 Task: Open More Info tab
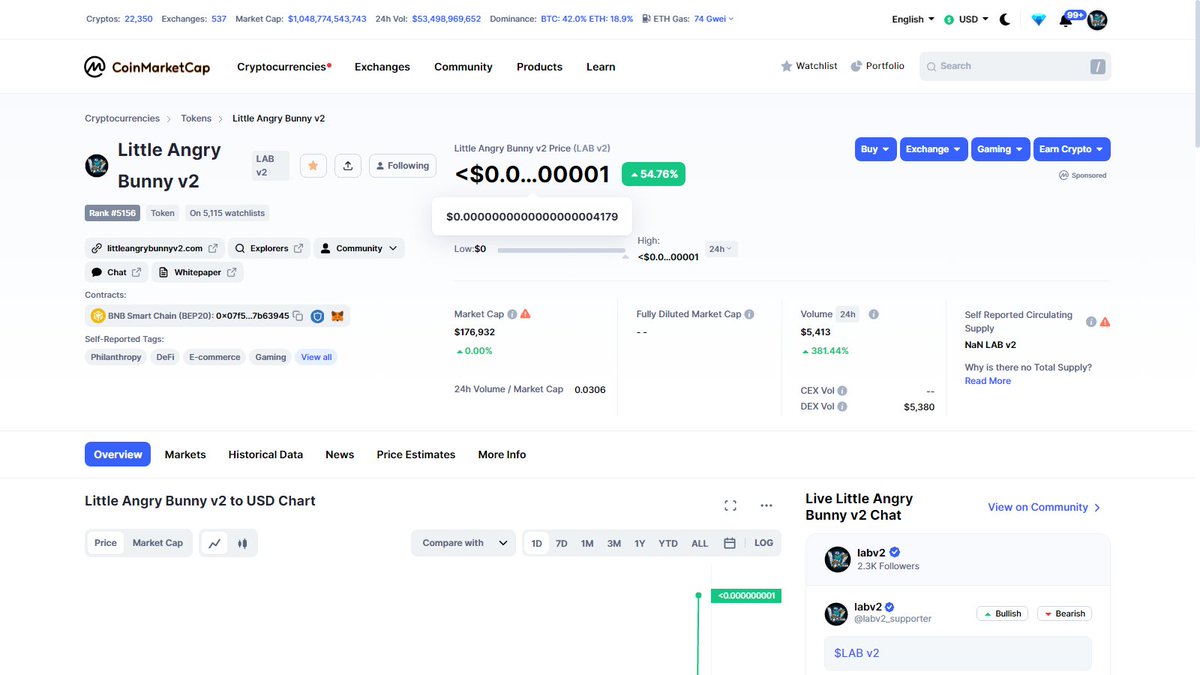tap(502, 454)
